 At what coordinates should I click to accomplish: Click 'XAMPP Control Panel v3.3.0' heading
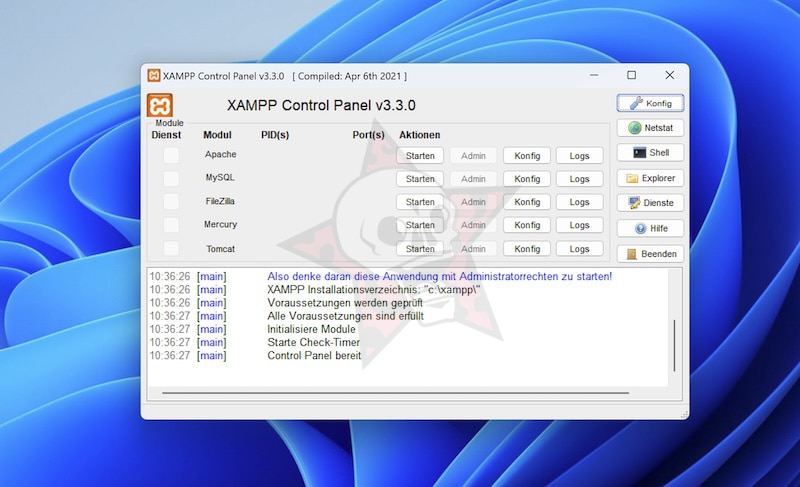[321, 105]
